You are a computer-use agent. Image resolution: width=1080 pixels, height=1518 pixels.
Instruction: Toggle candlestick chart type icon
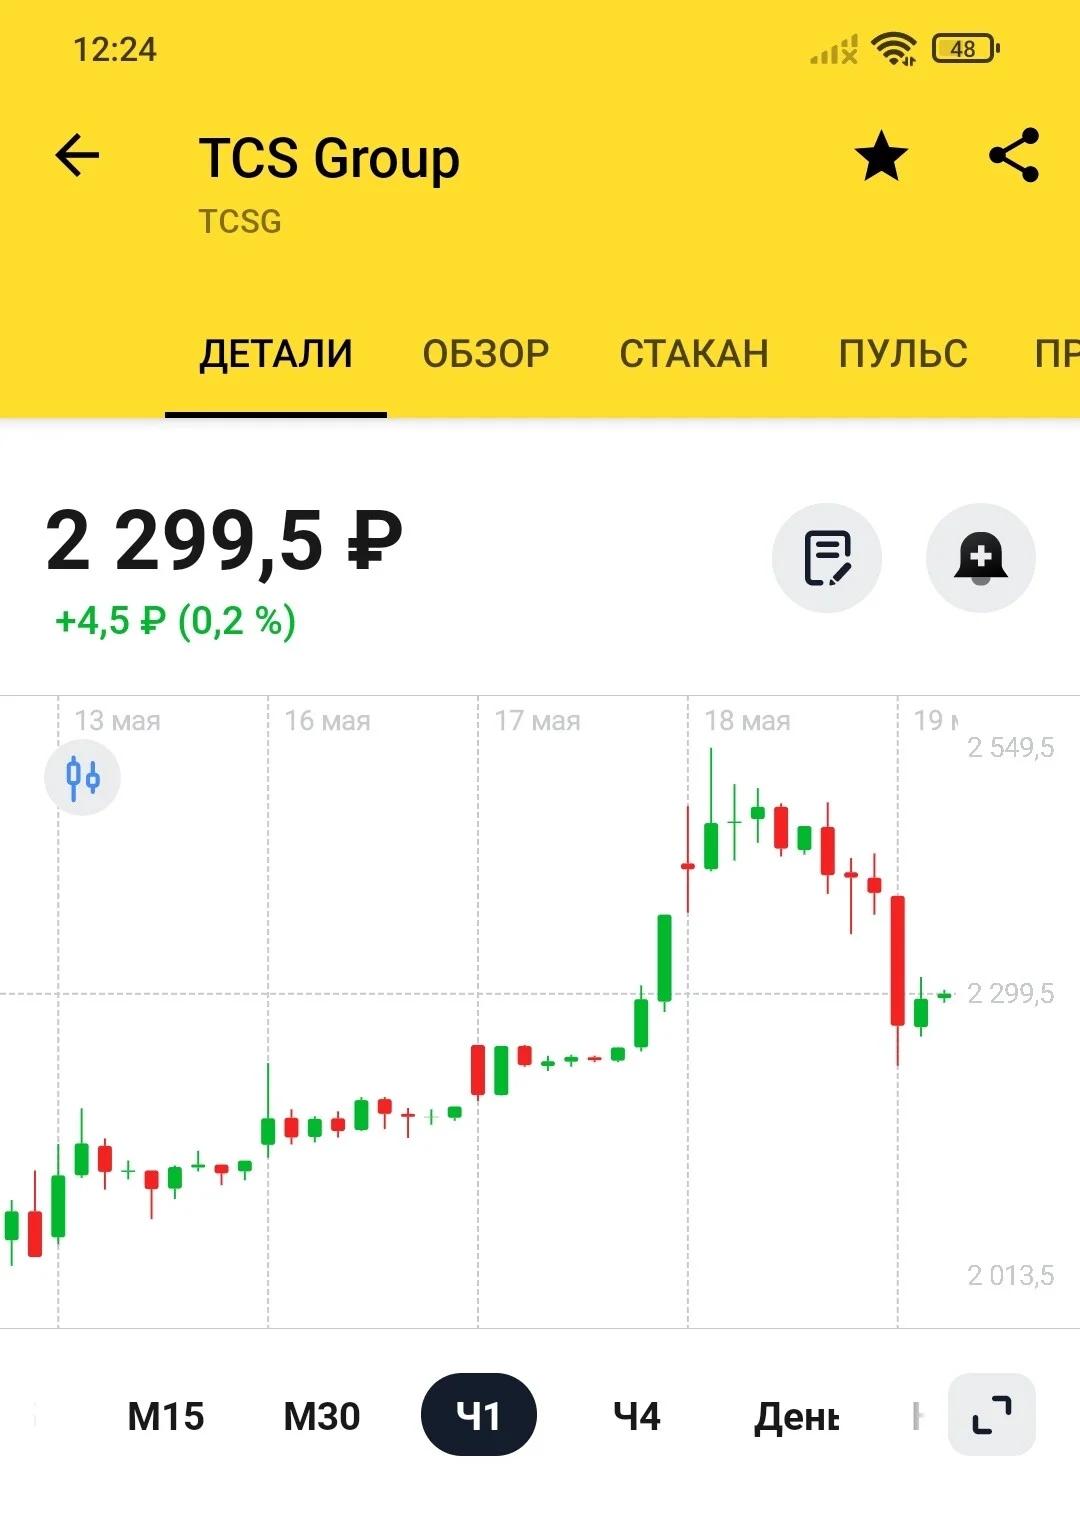pos(83,777)
